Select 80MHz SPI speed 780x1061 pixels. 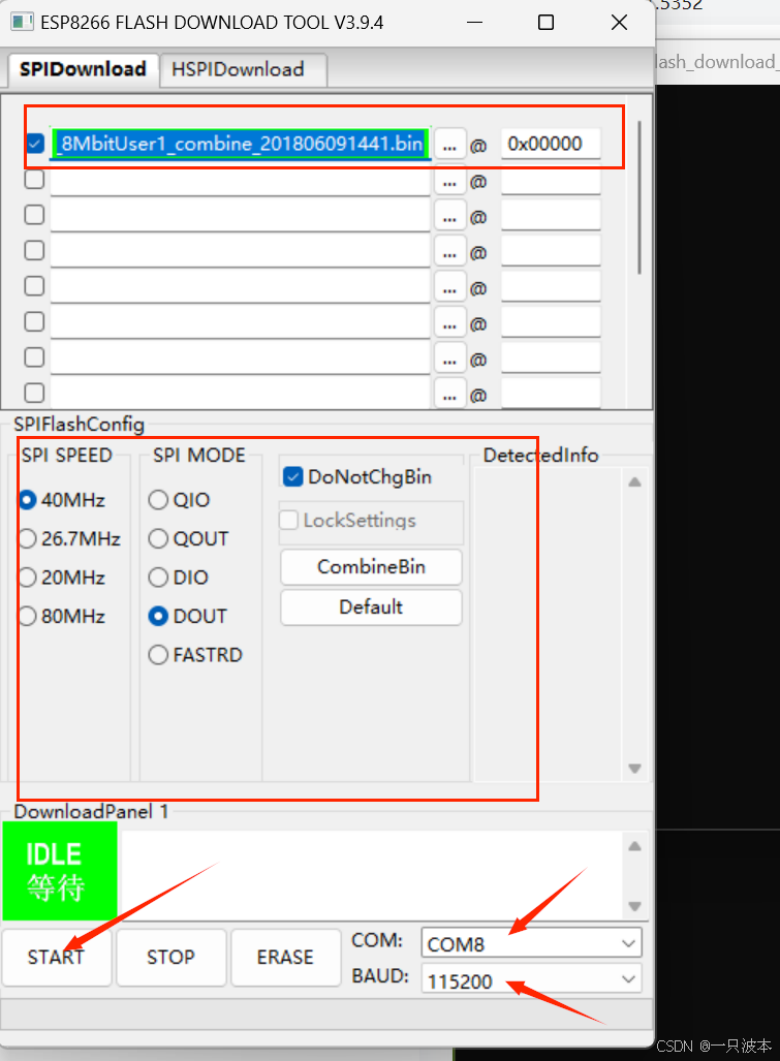(x=62, y=616)
